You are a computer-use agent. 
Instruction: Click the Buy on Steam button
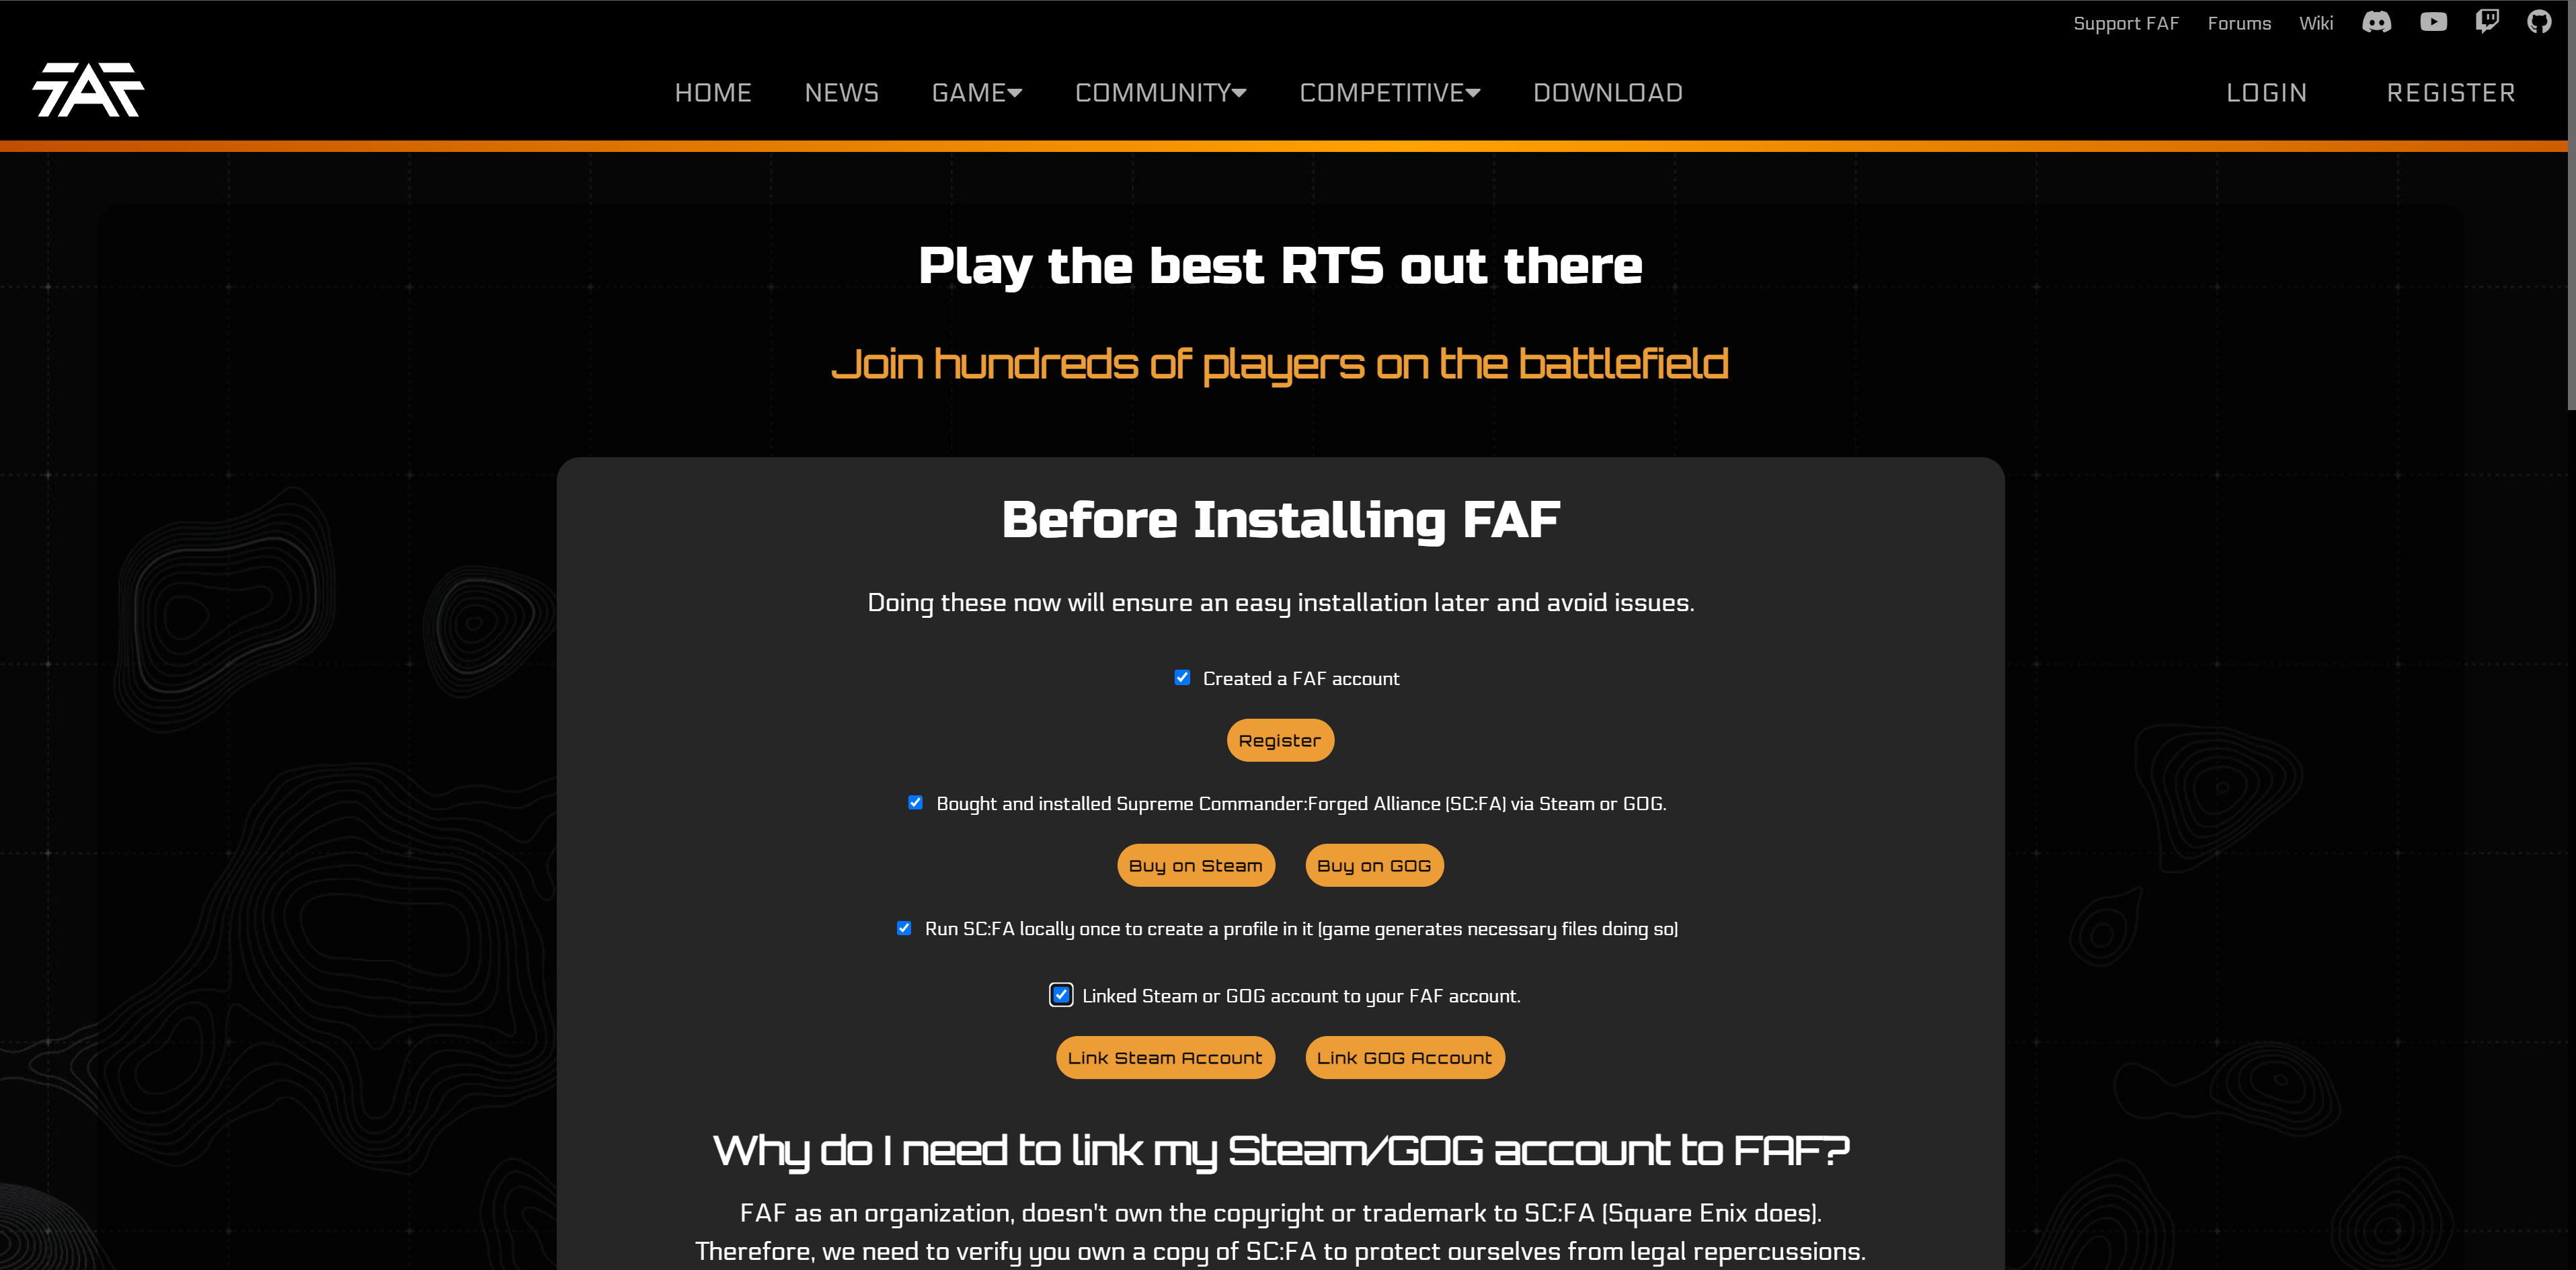tap(1194, 864)
